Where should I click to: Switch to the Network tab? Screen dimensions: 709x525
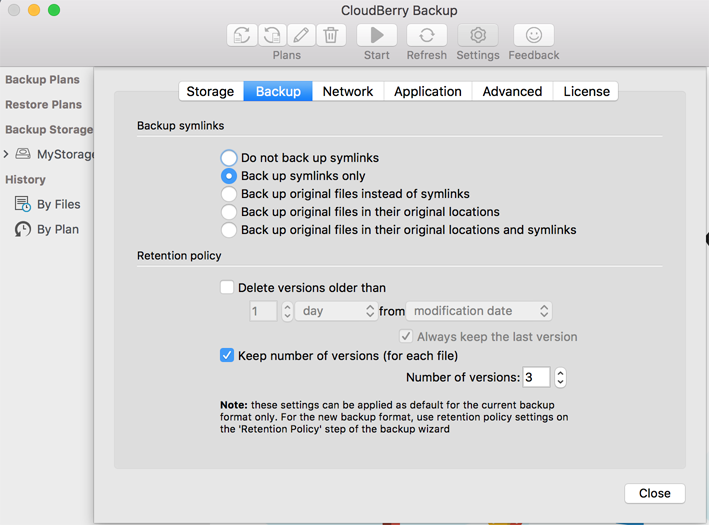(348, 91)
